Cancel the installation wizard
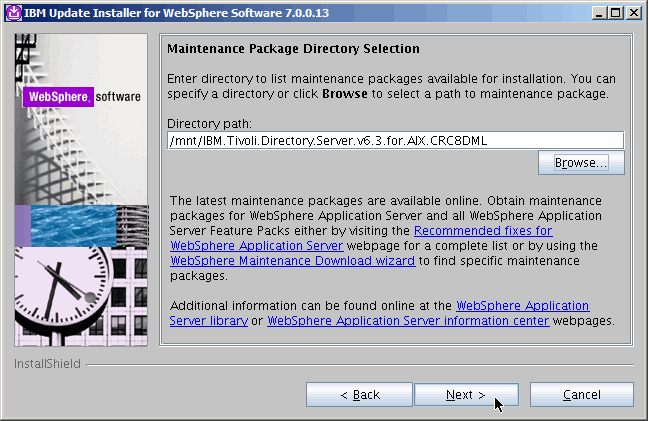 (x=581, y=395)
